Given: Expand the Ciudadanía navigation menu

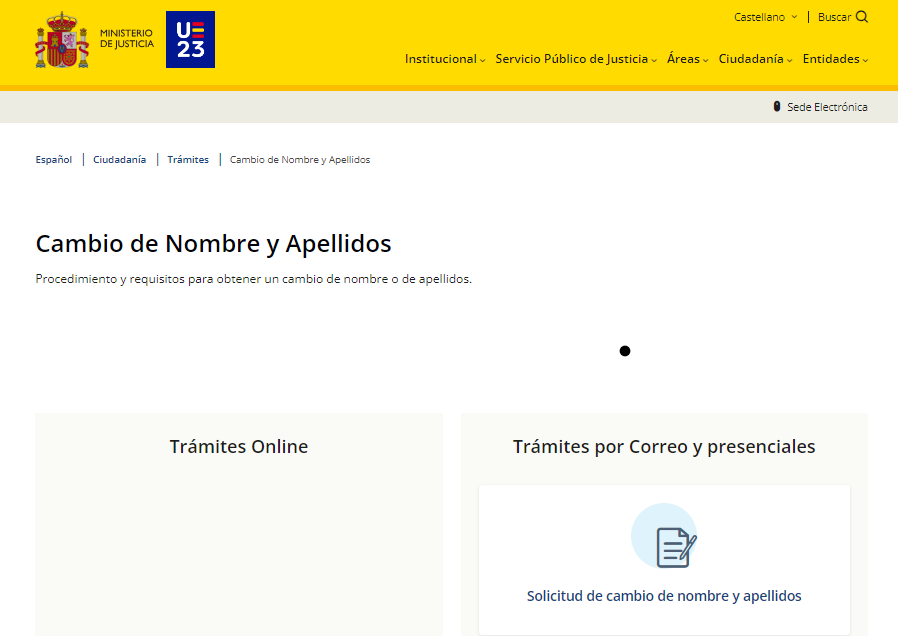Looking at the screenshot, I should click(x=755, y=59).
